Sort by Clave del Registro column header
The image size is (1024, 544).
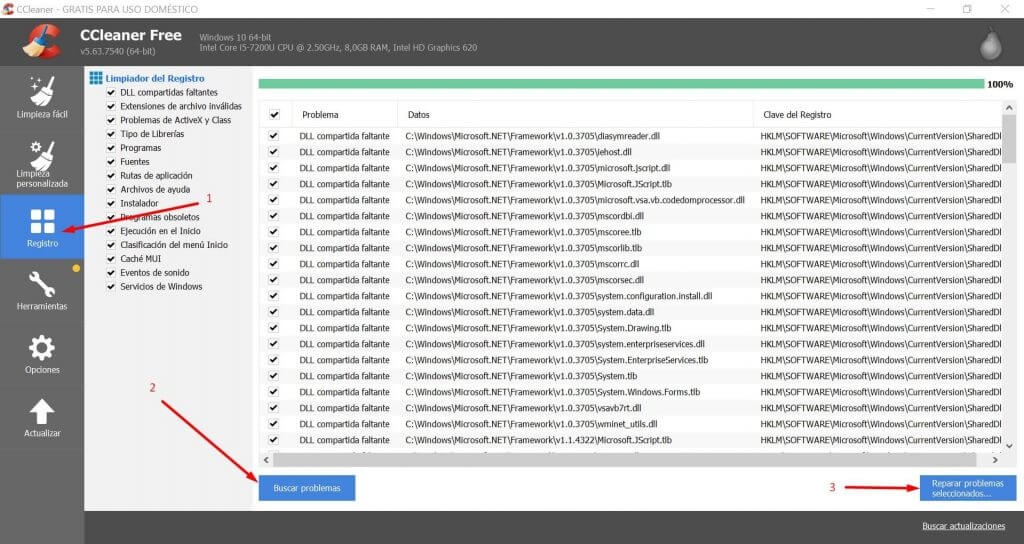click(877, 114)
